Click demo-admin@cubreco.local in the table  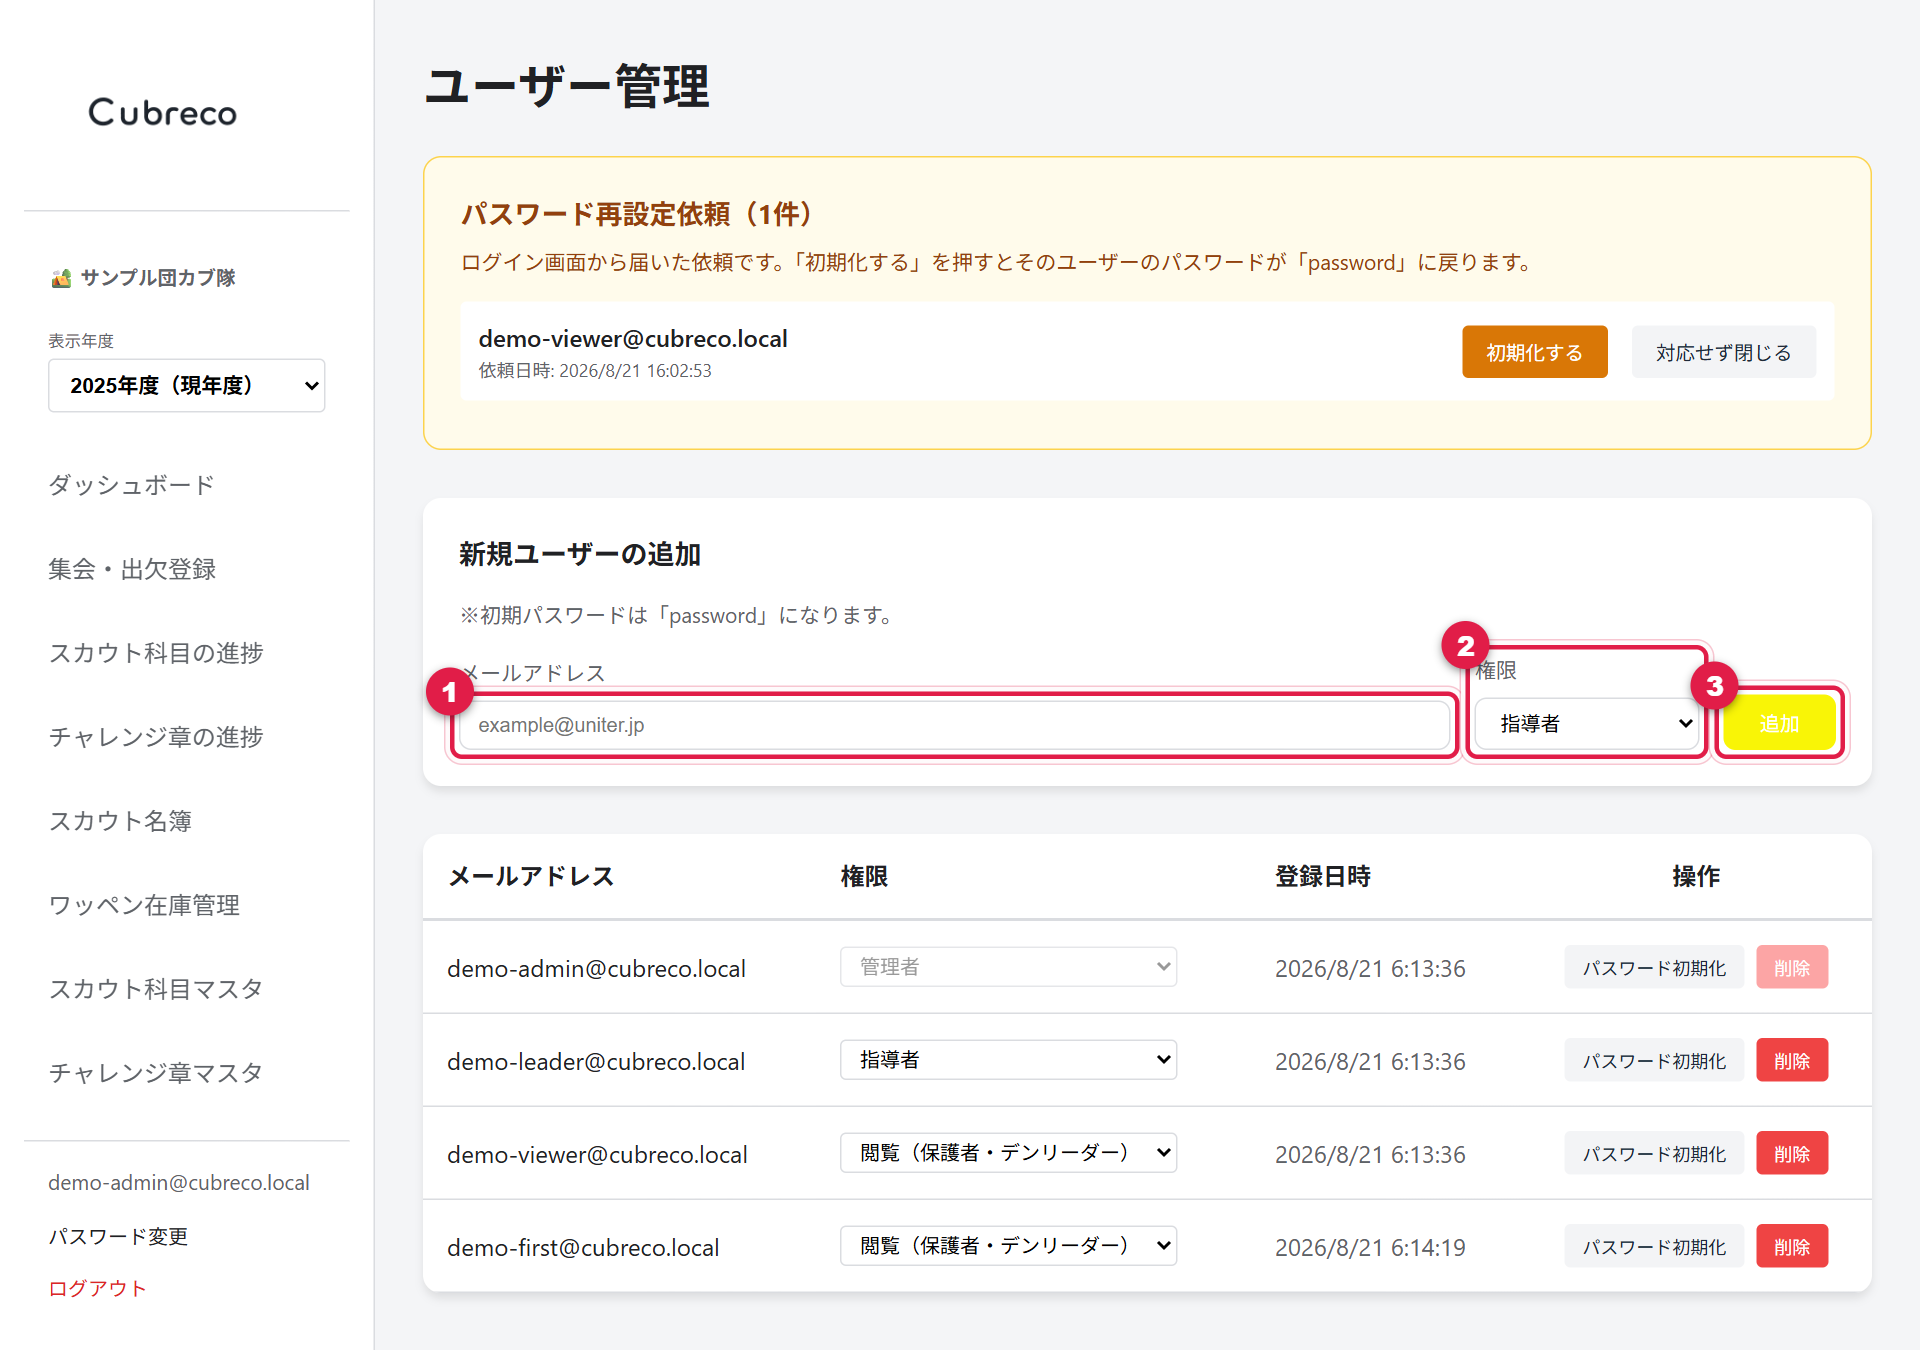pos(596,969)
